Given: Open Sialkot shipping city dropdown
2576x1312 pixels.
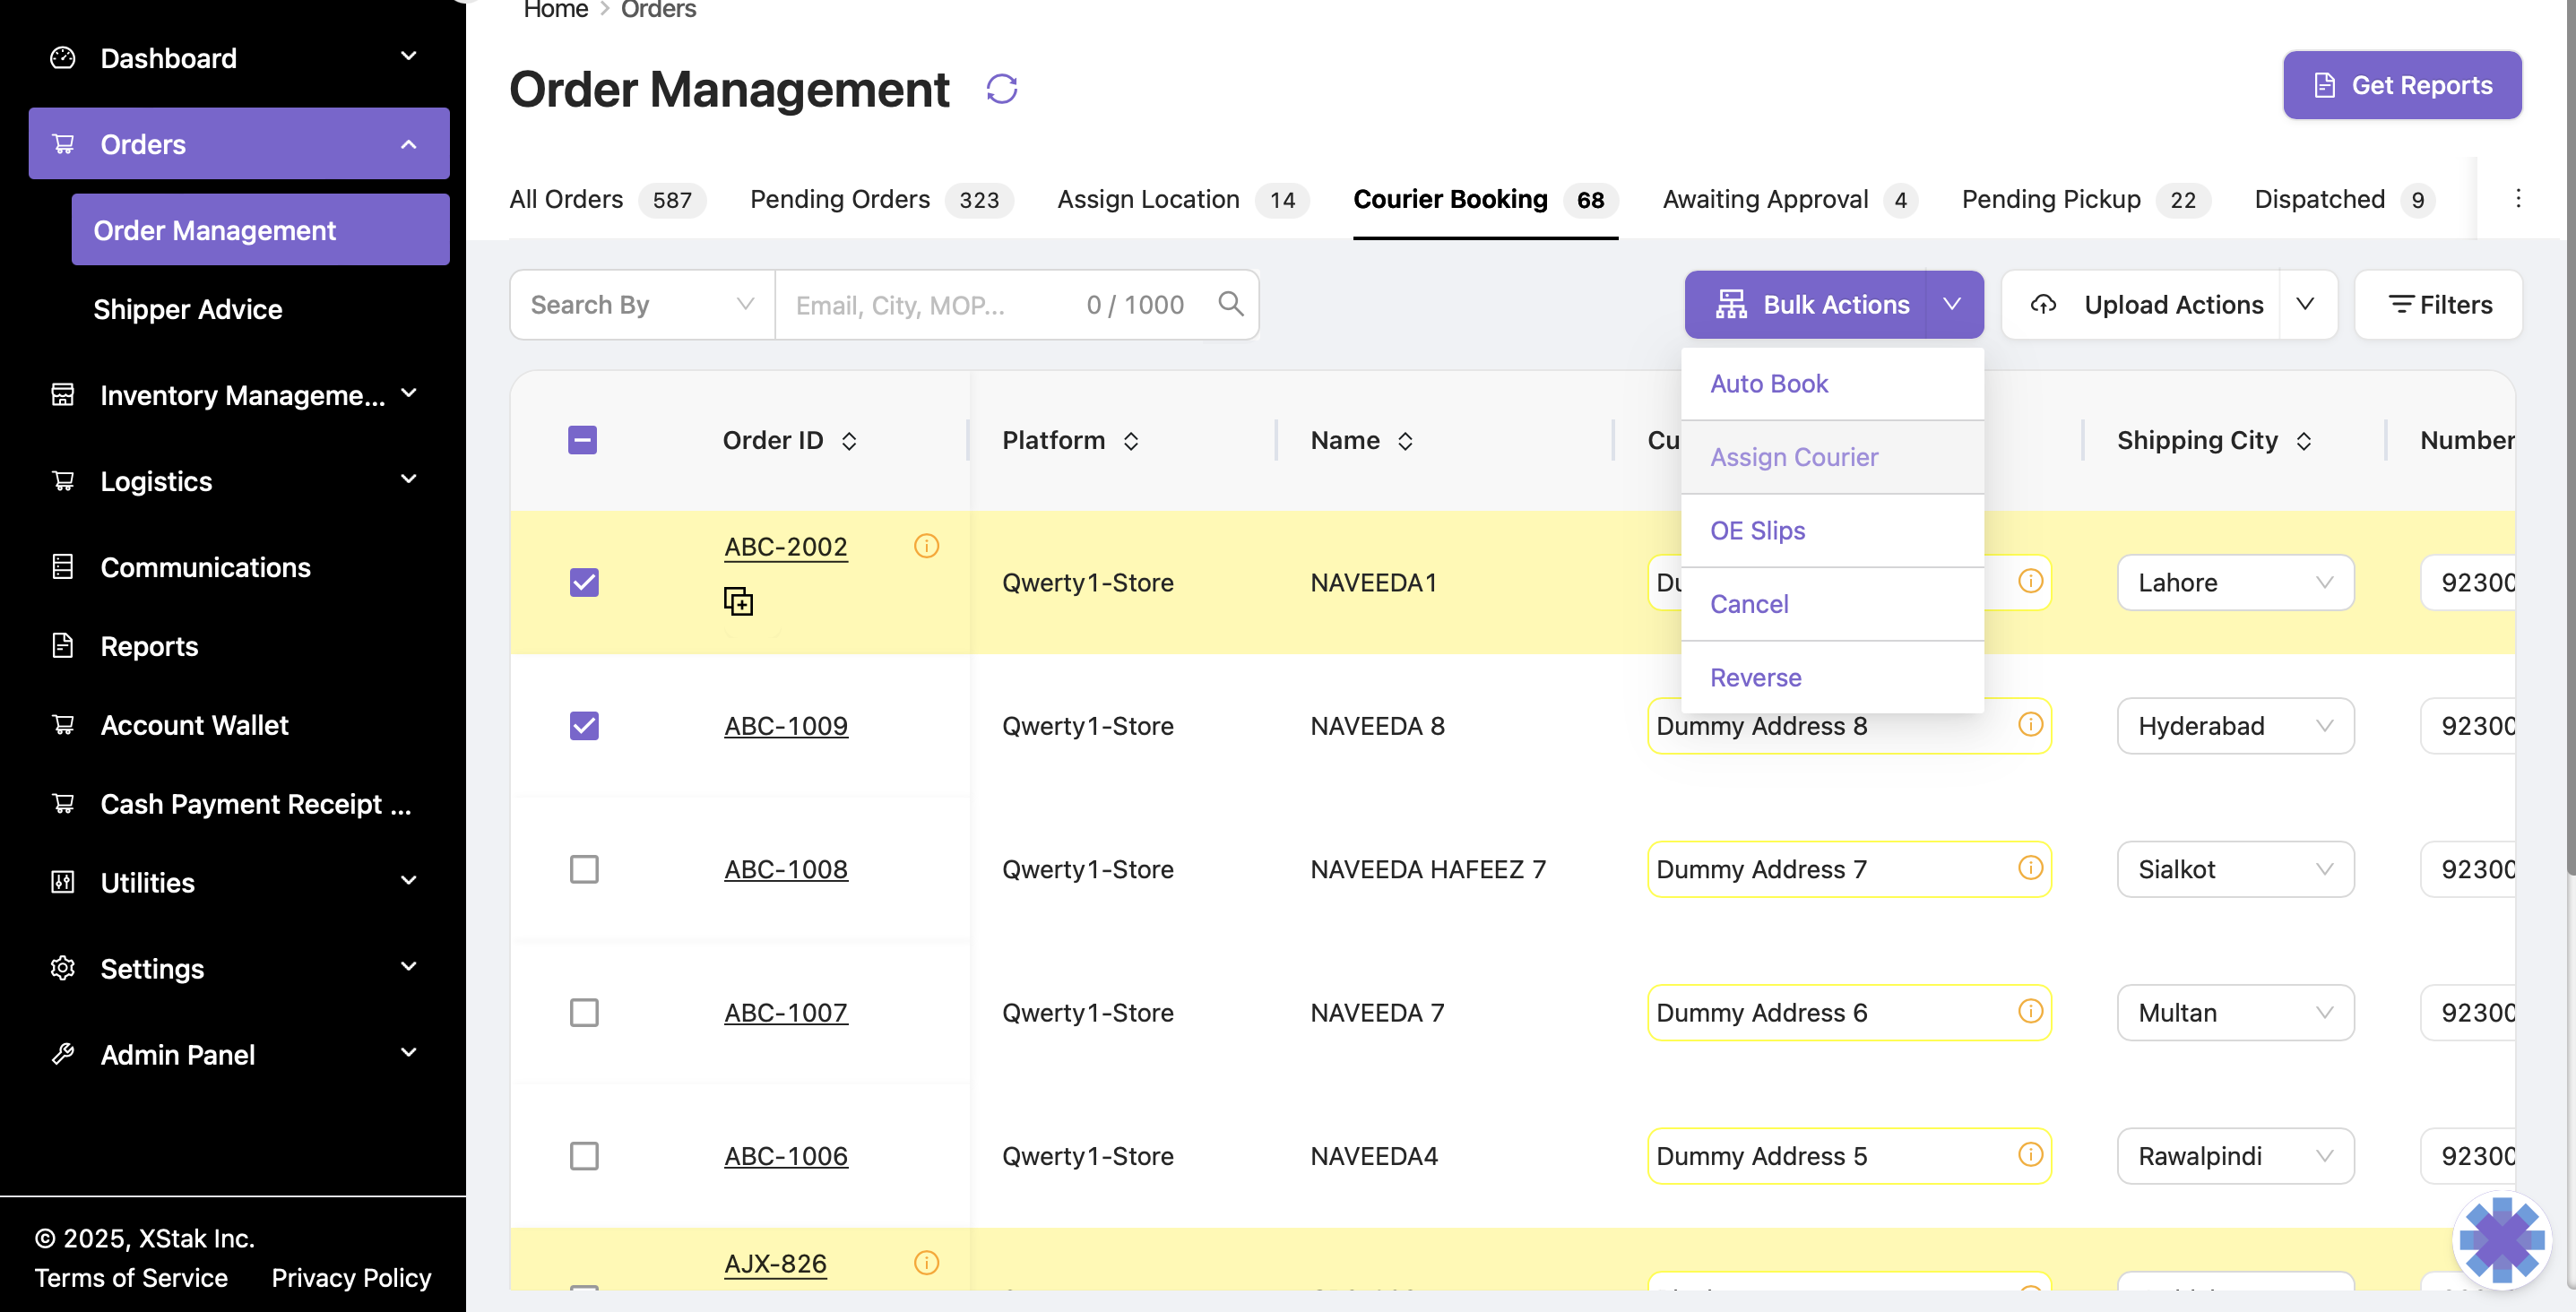Looking at the screenshot, I should click(x=2235, y=869).
